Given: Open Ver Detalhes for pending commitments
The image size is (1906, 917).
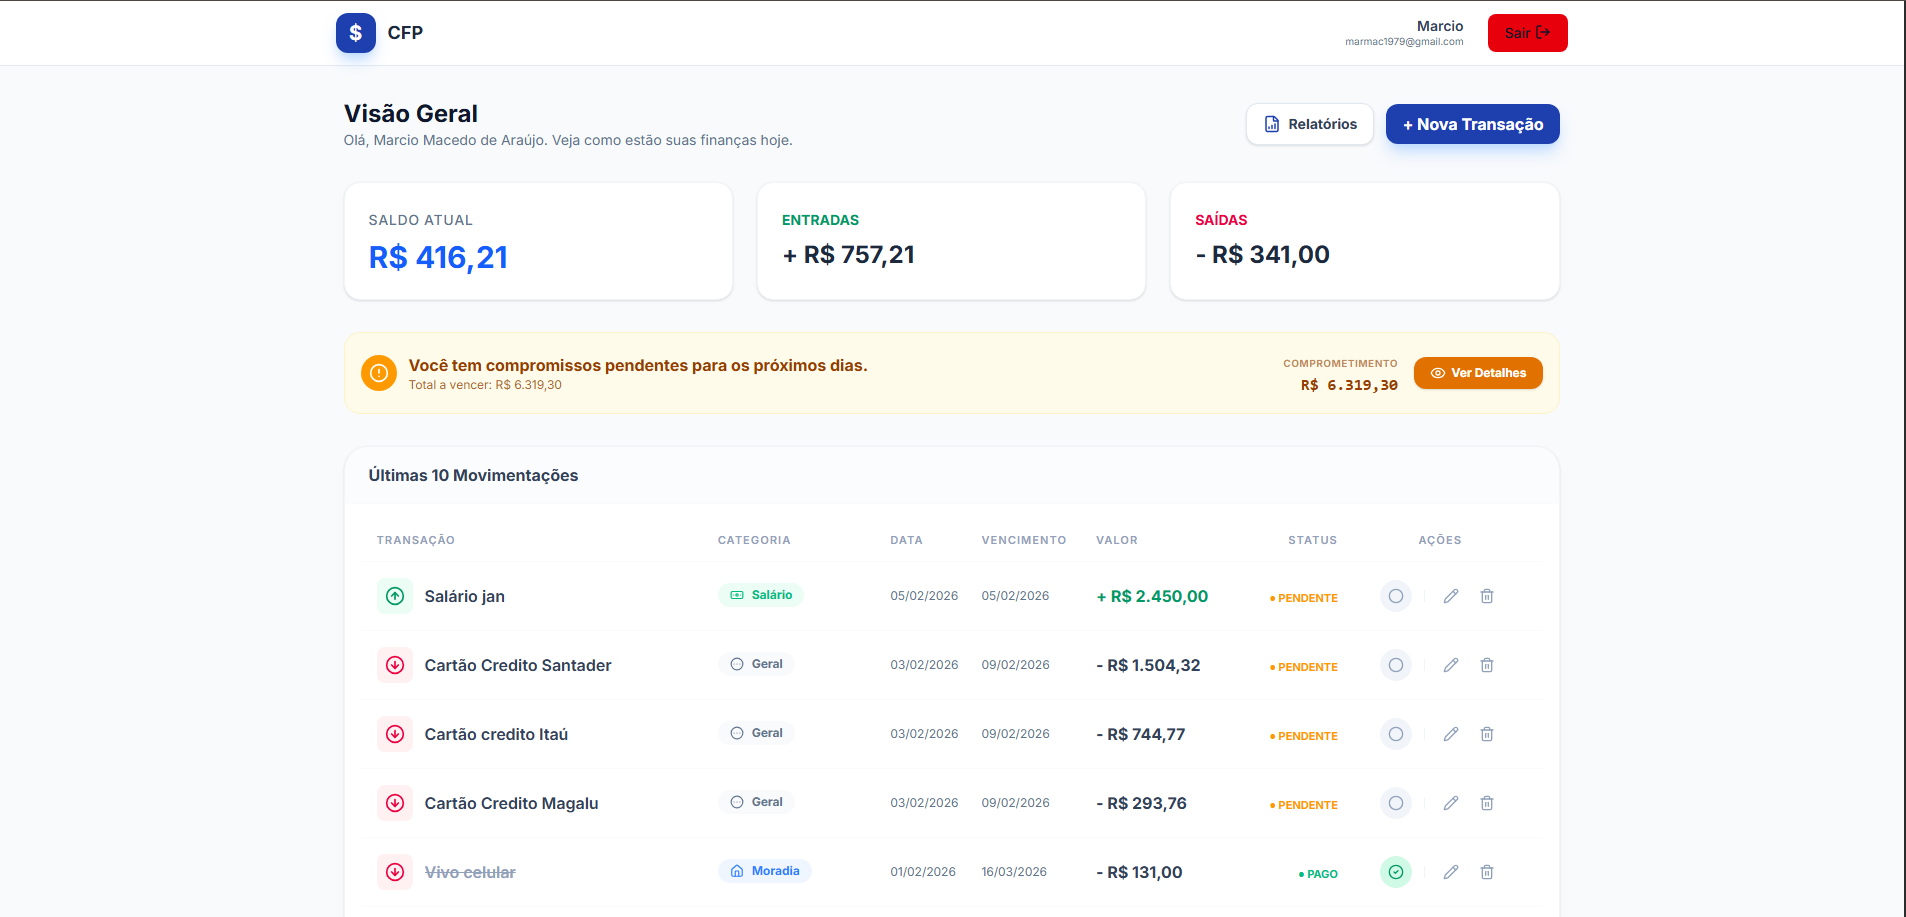Looking at the screenshot, I should (1477, 373).
